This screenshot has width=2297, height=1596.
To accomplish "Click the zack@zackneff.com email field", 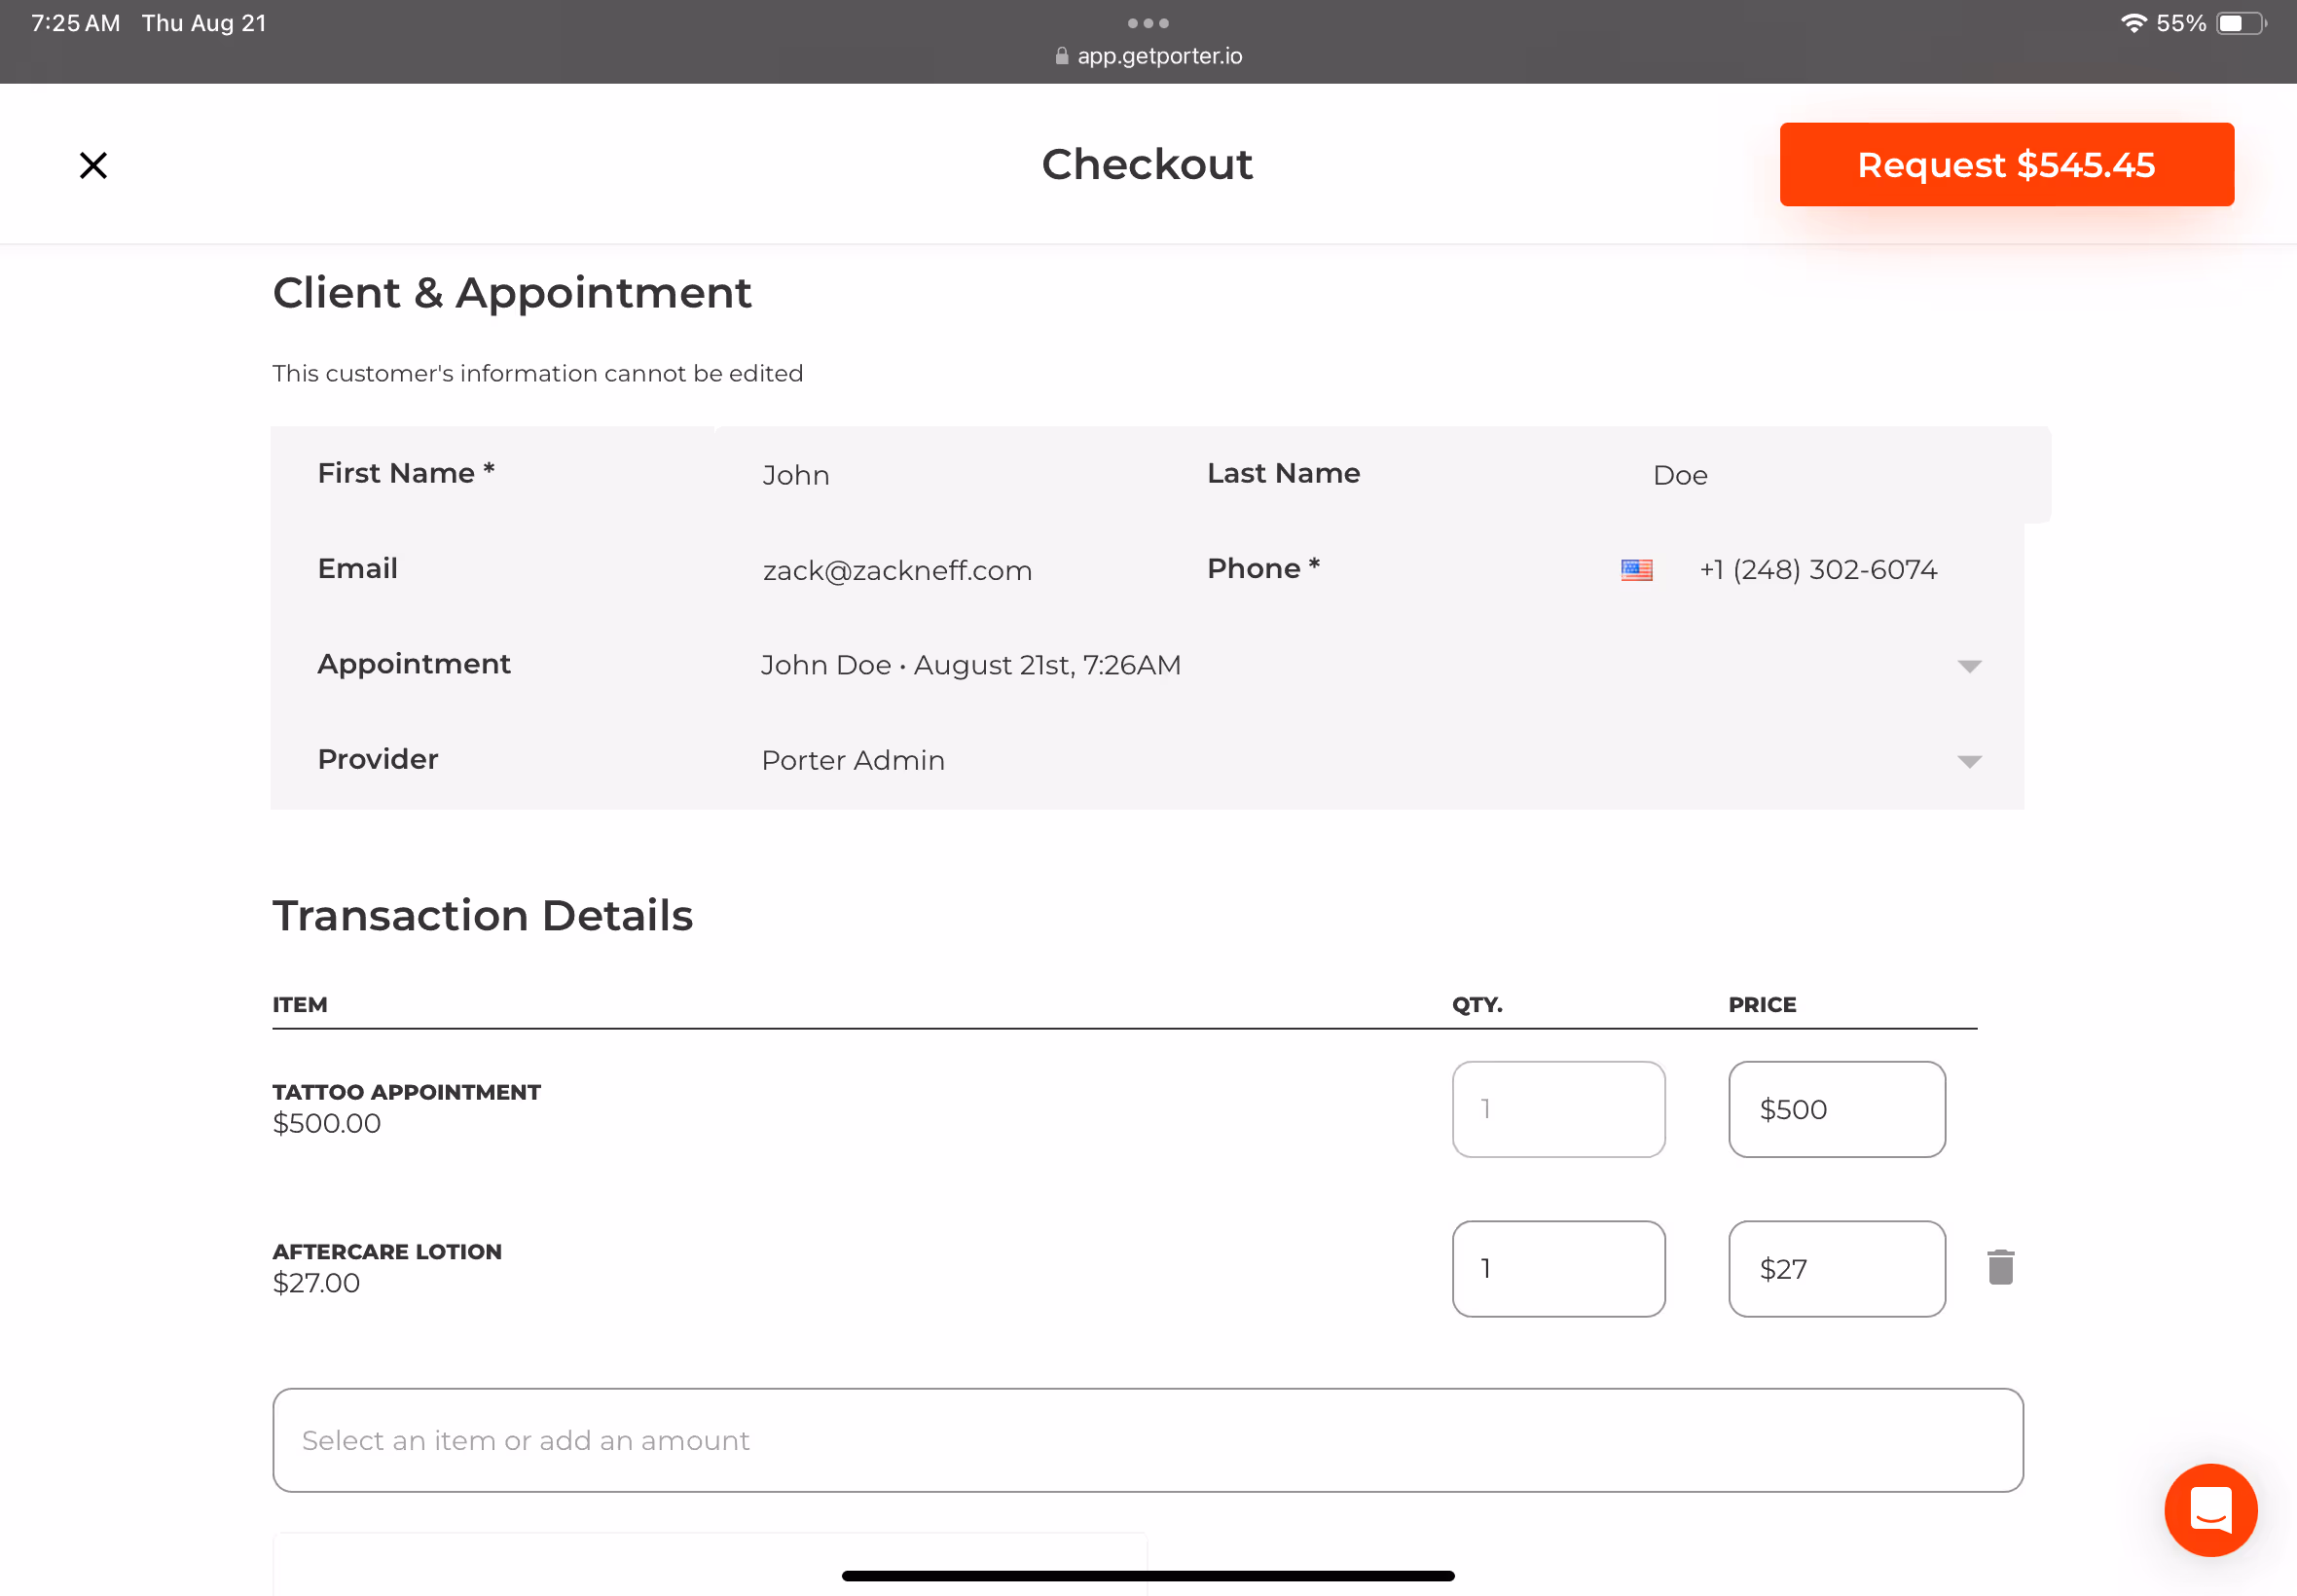I will 897,570.
